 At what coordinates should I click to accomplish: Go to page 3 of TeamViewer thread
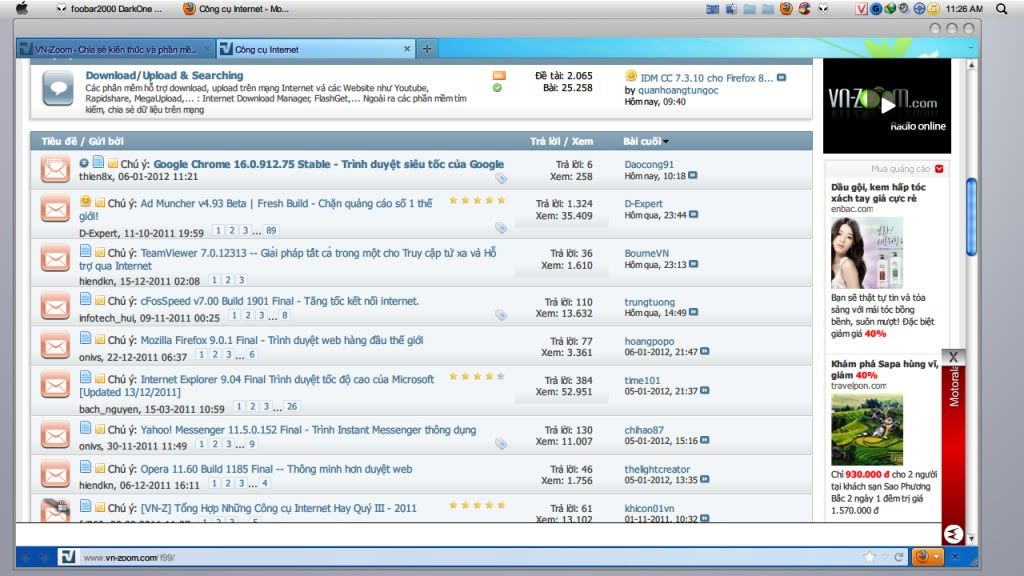coord(241,280)
